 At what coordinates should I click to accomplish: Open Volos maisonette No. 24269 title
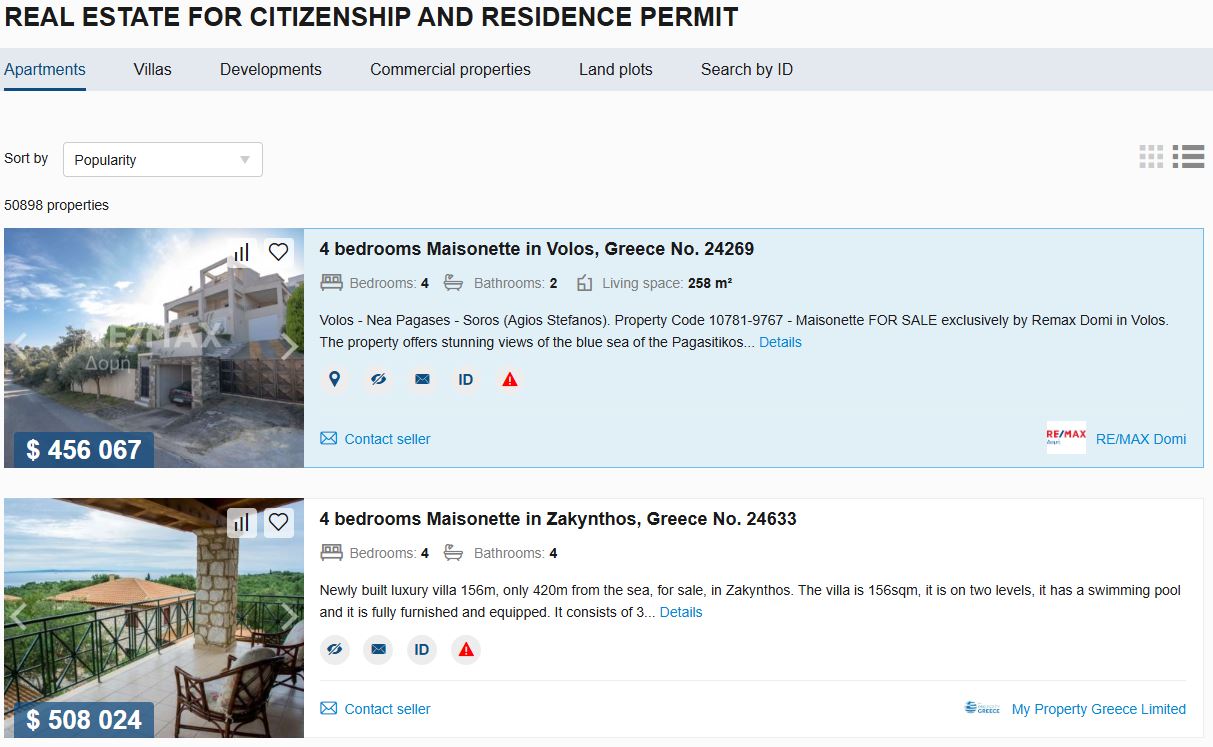537,249
